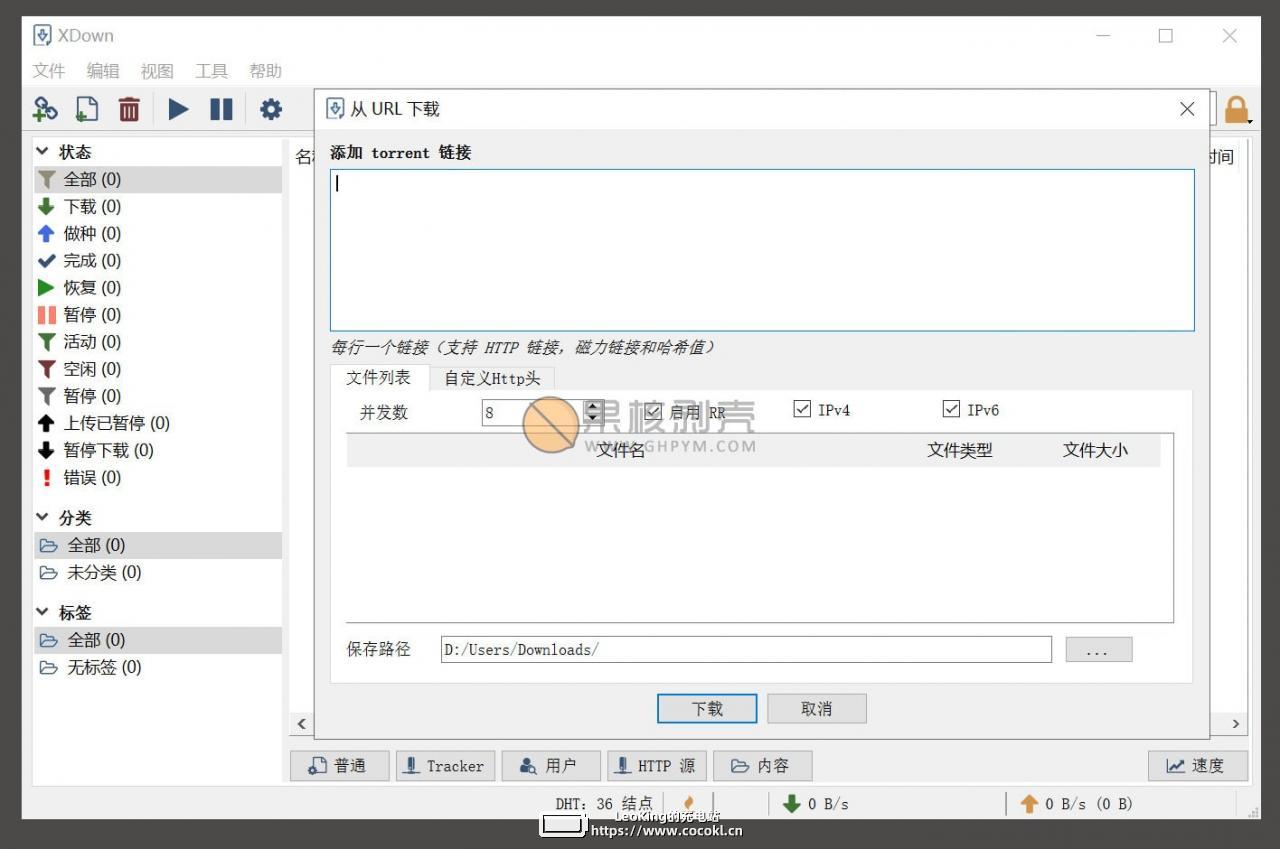Open settings with the gear icon
The height and width of the screenshot is (849, 1280).
tap(271, 109)
